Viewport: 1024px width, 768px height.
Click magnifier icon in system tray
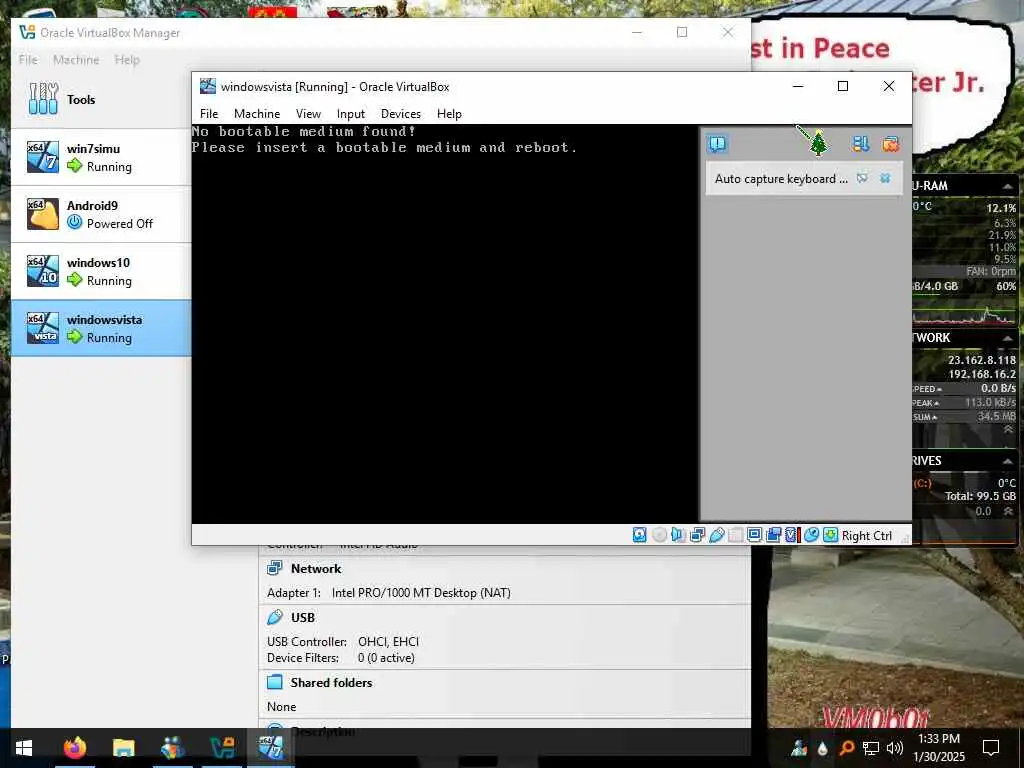click(846, 748)
